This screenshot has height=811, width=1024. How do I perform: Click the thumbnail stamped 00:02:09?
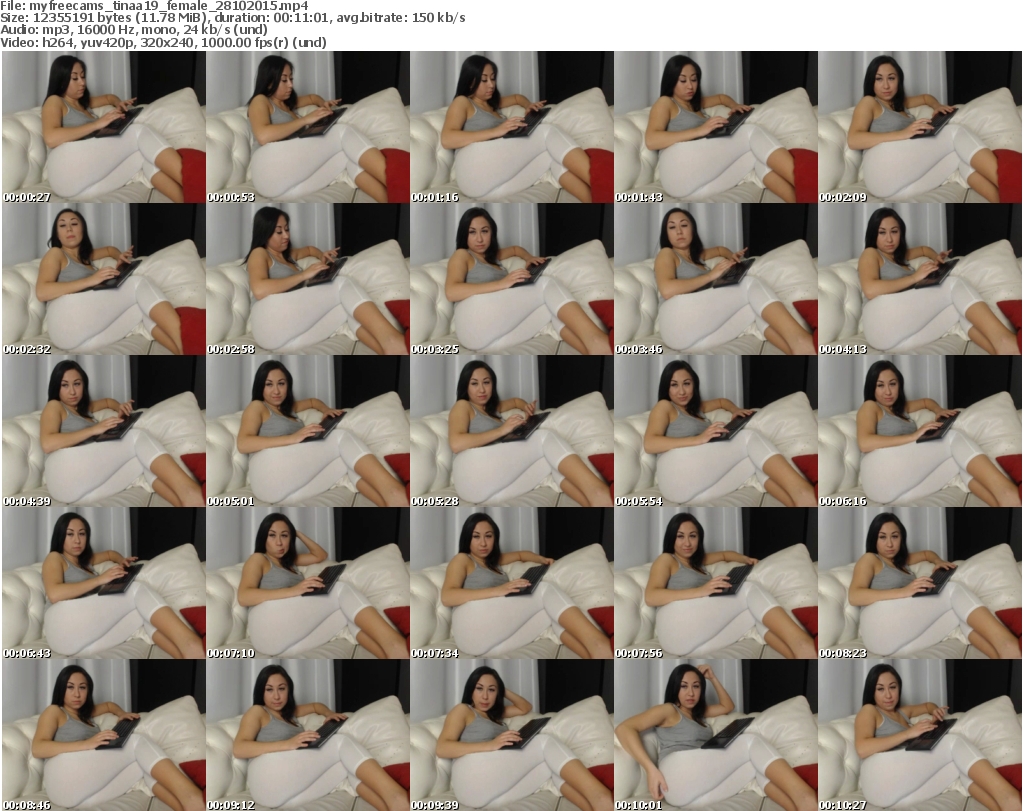(920, 127)
